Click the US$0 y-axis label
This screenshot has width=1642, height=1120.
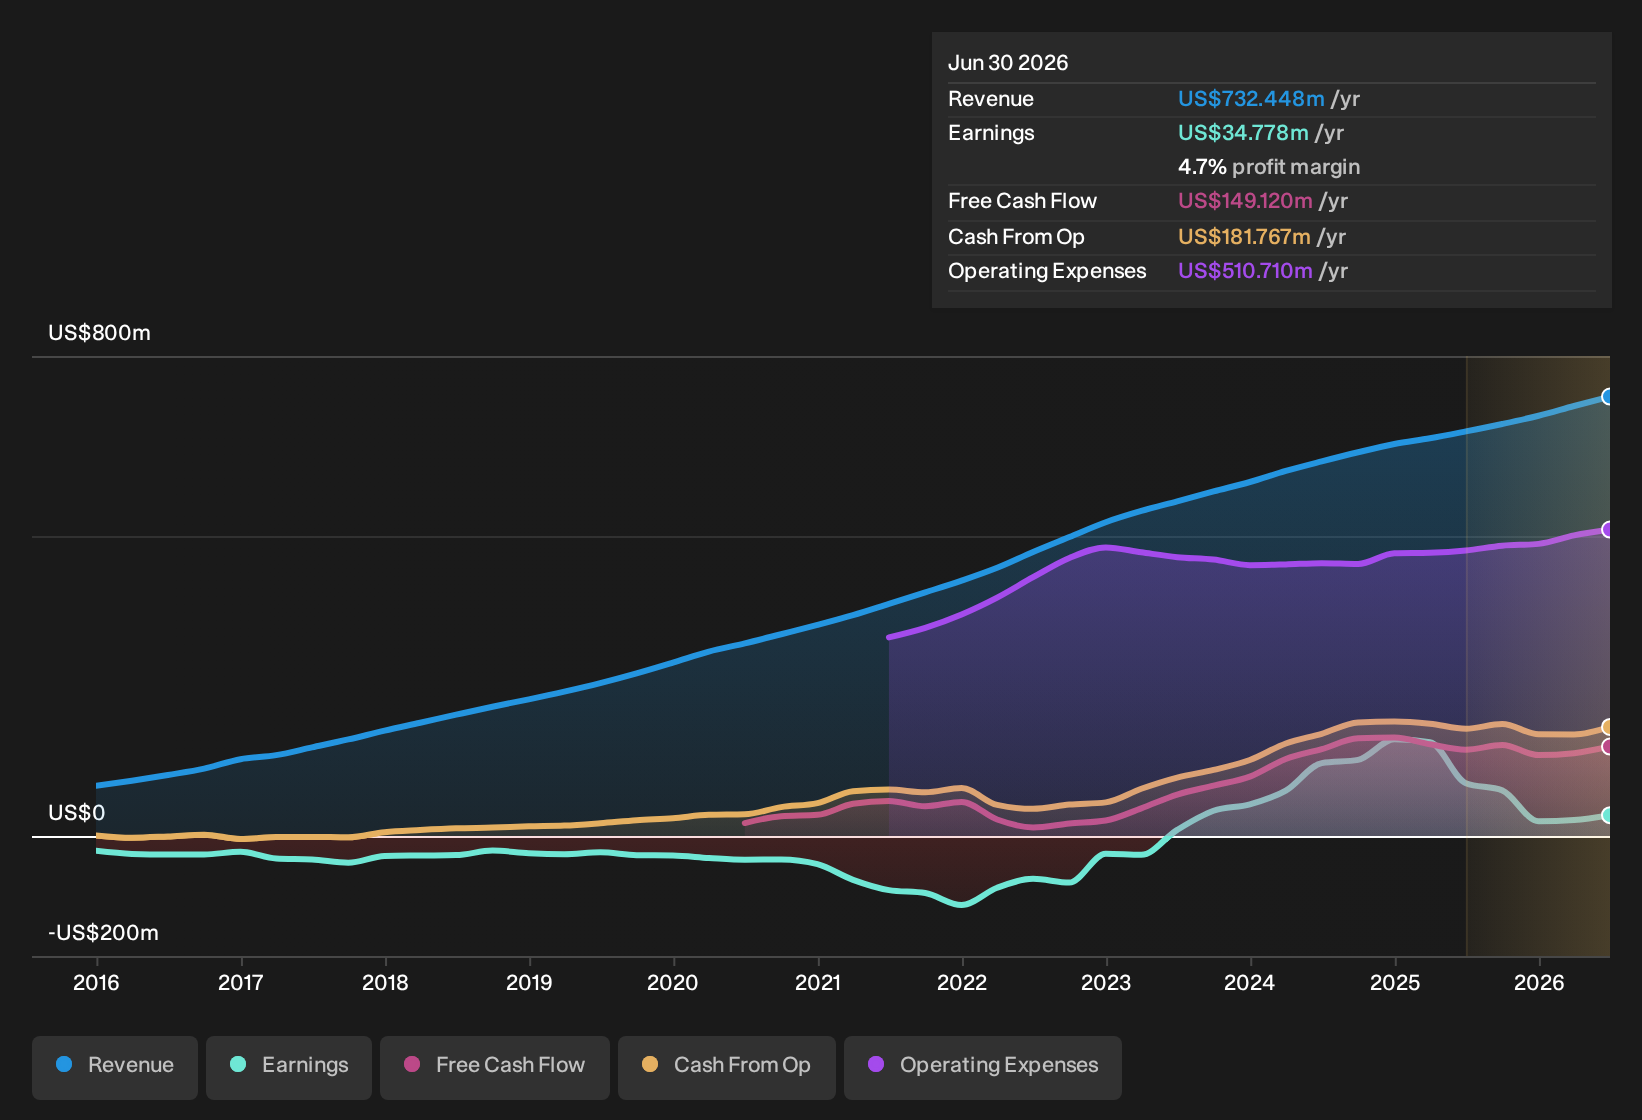[76, 813]
